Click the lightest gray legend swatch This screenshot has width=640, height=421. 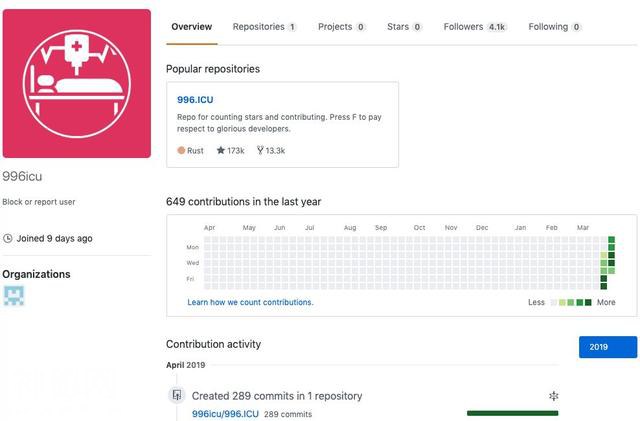click(x=553, y=303)
